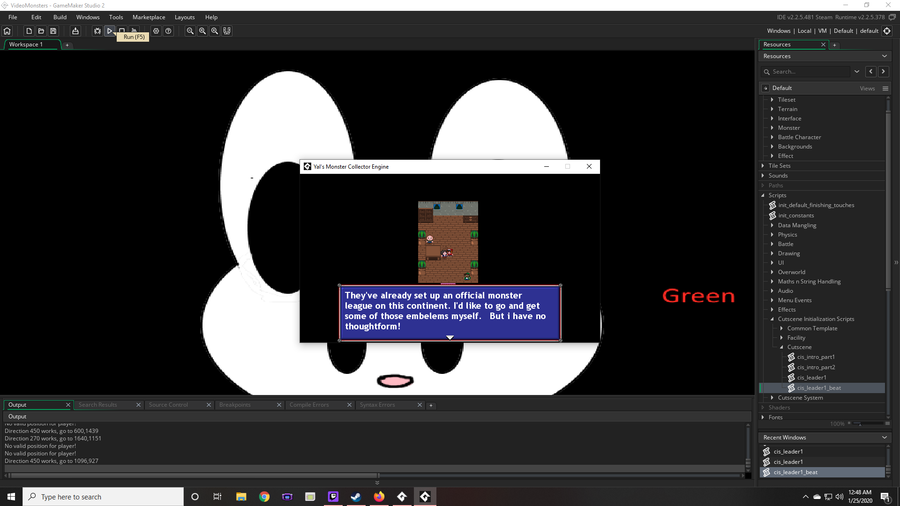Select cis_leader1_beat in Recent Windows
900x506 pixels.
pyautogui.click(x=822, y=472)
